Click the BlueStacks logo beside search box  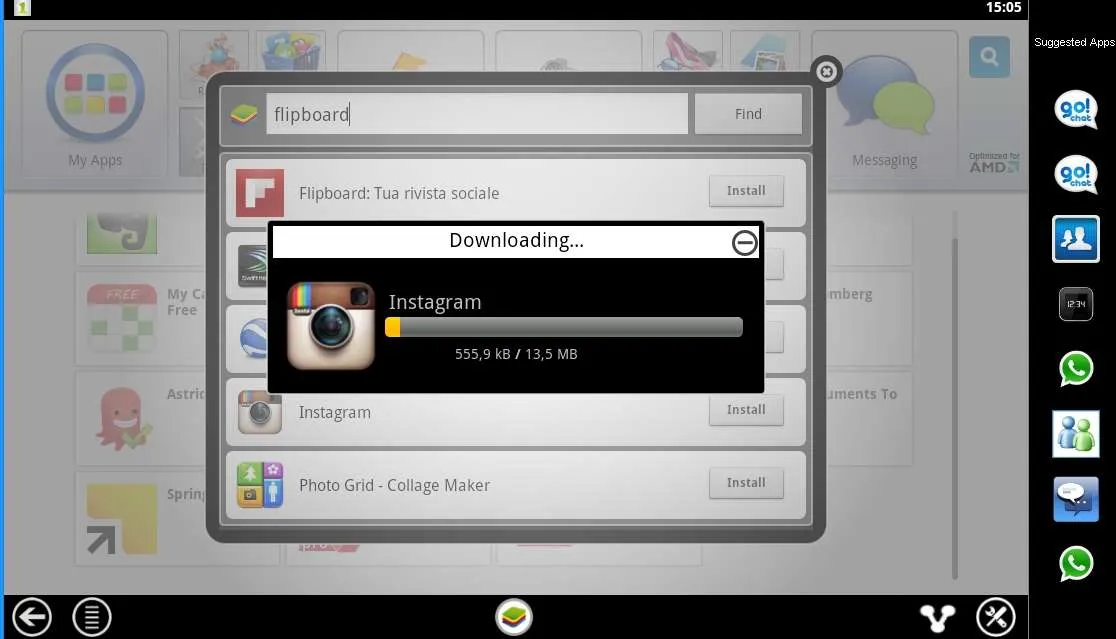click(243, 114)
